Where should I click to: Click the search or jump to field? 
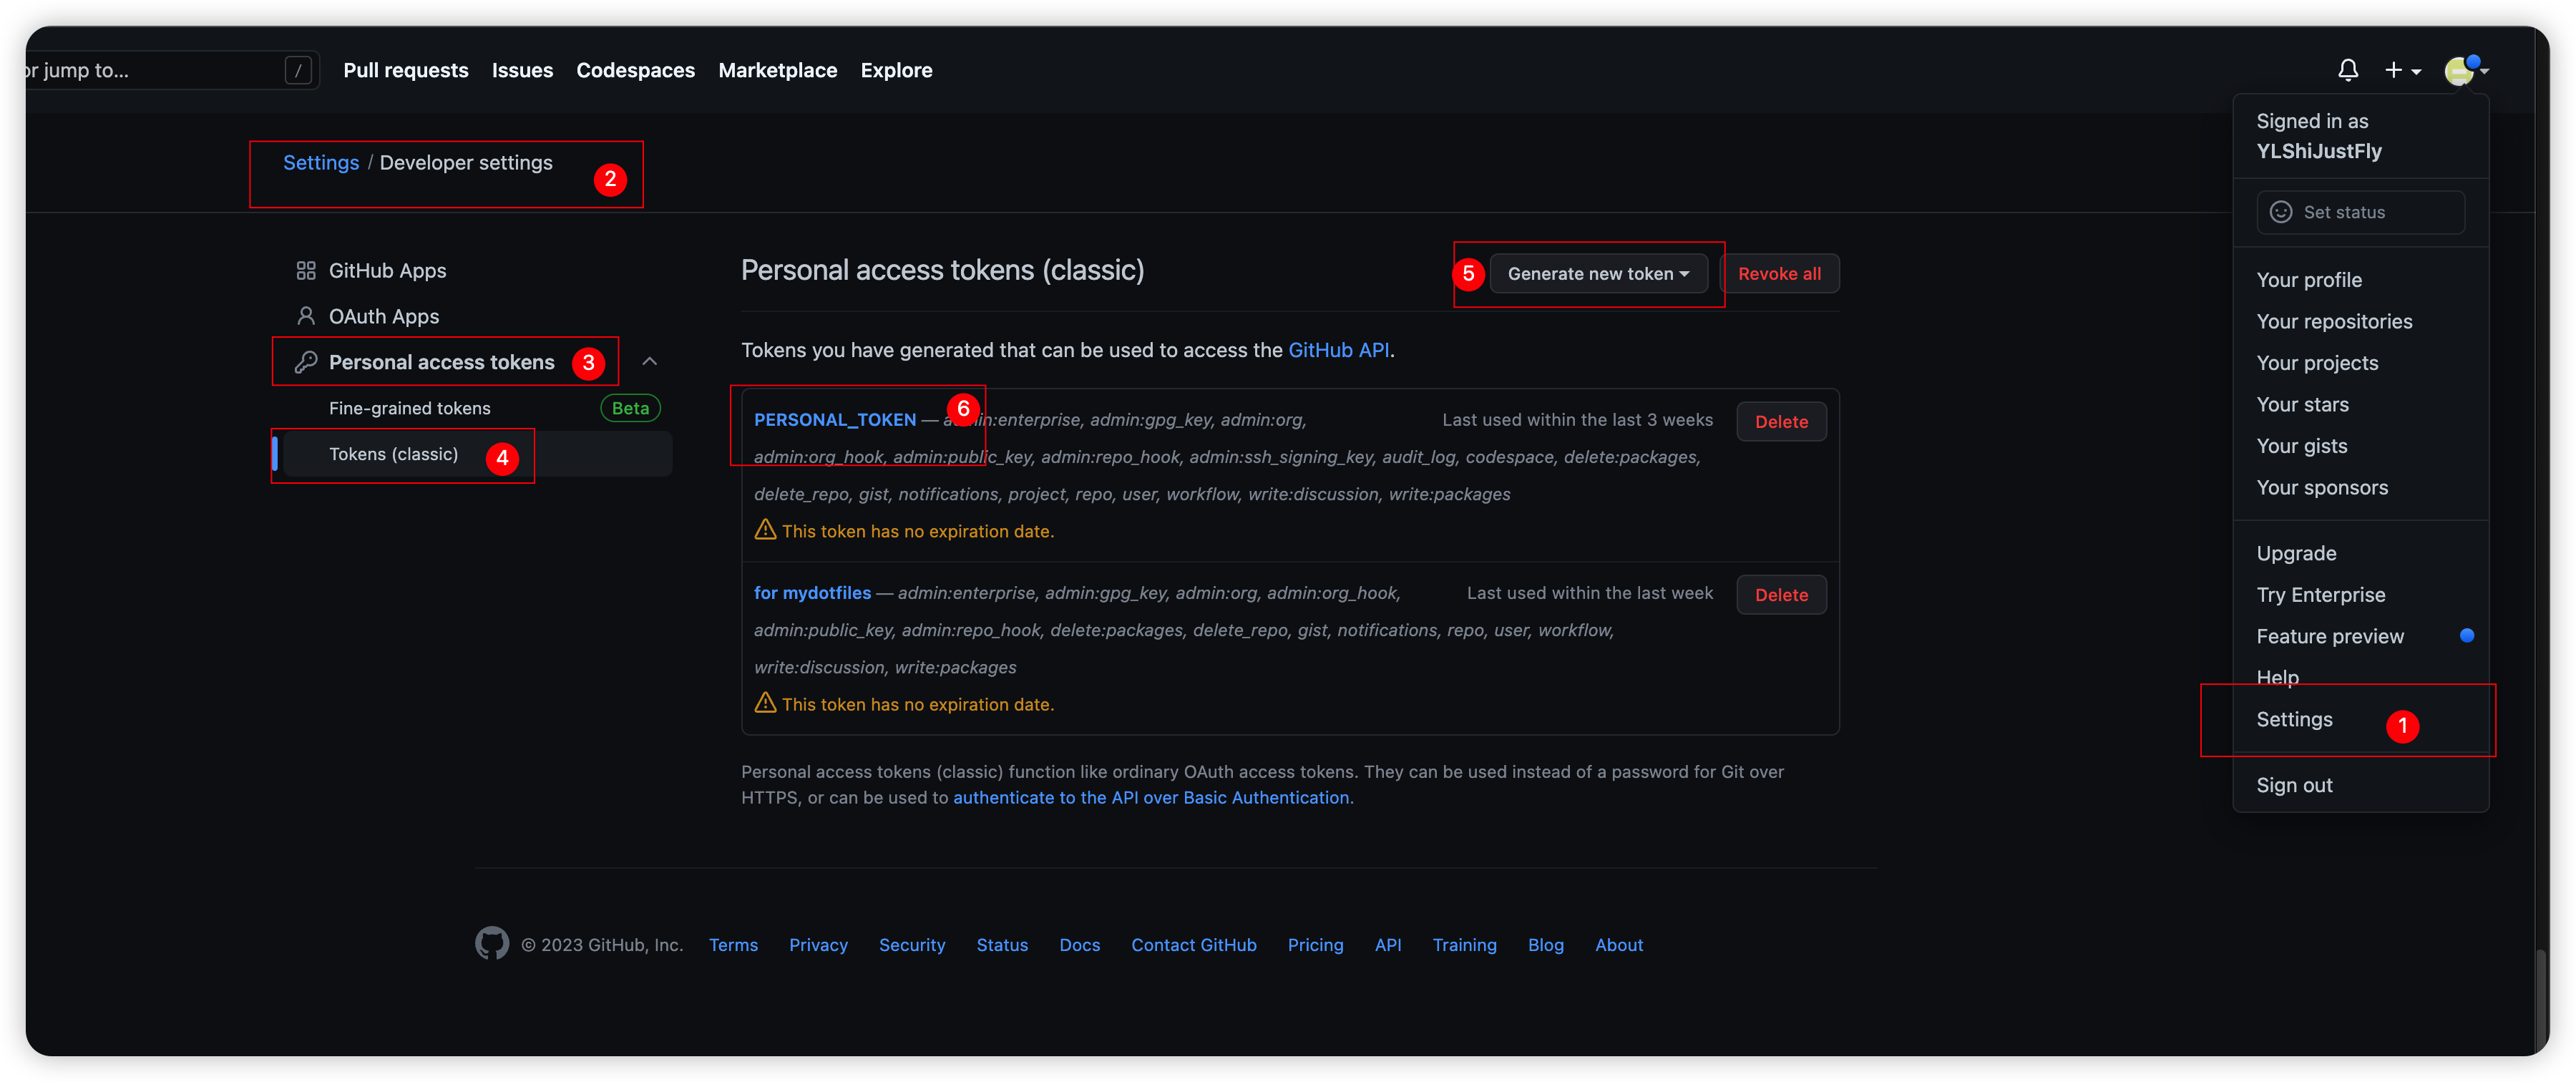click(150, 70)
